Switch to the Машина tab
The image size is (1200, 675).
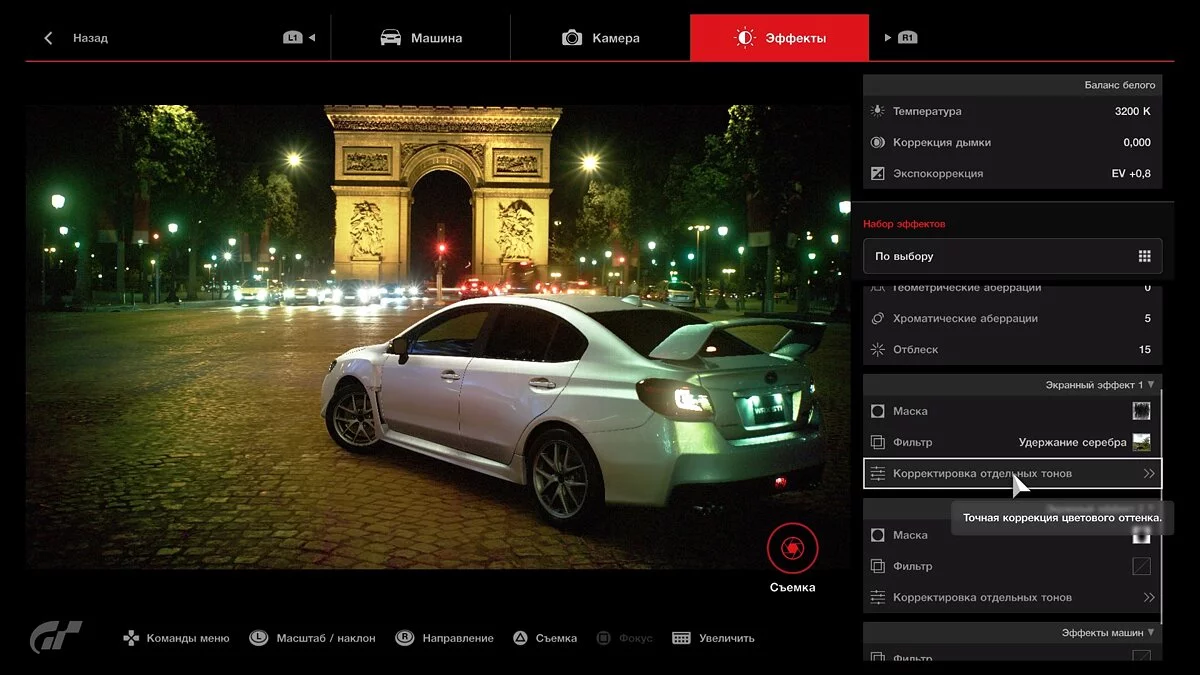click(x=421, y=38)
